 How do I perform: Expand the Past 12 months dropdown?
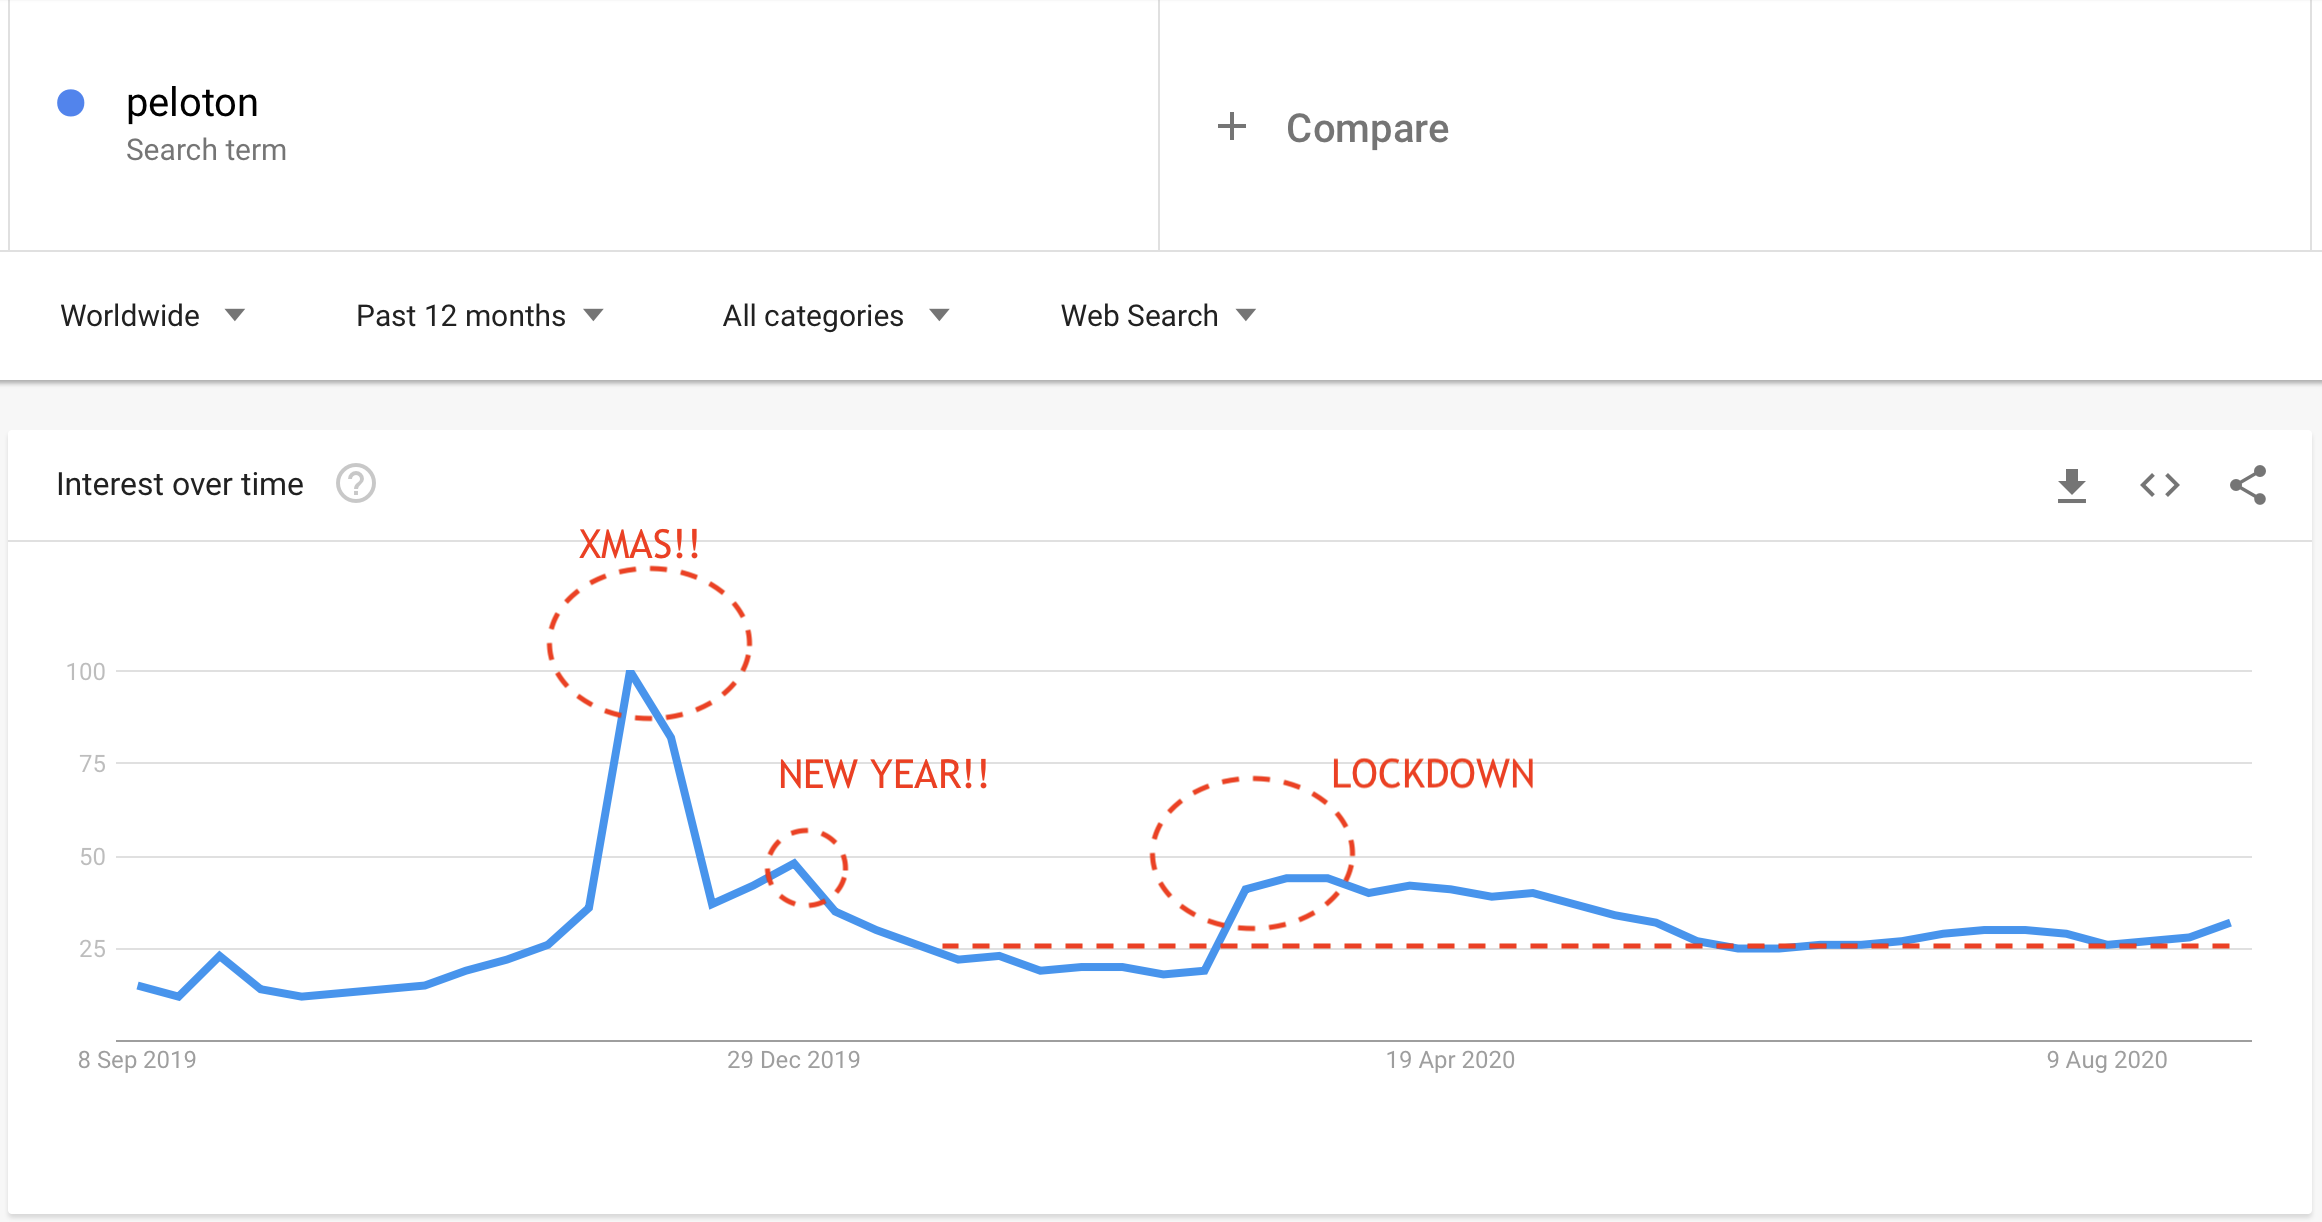(480, 316)
